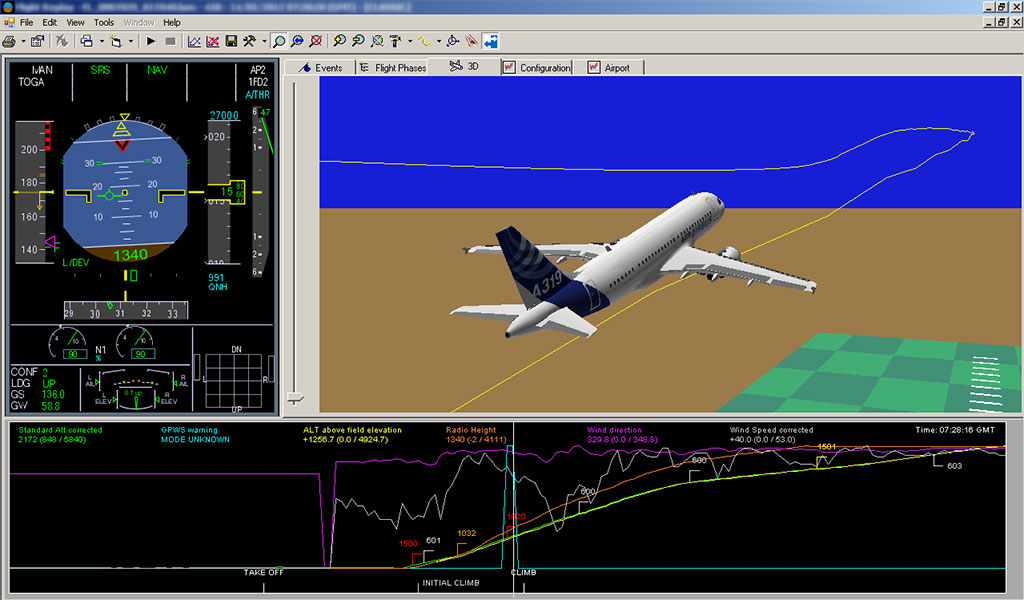
Task: Click the yellow hammer marker icon
Action: coord(395,42)
